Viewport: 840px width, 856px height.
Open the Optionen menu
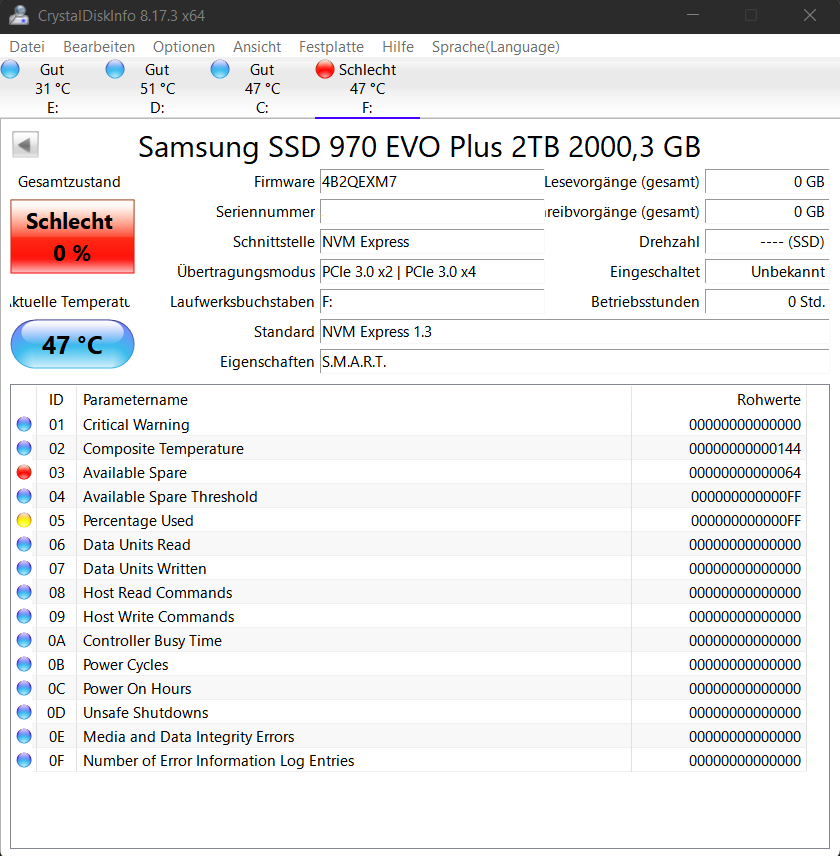(x=183, y=47)
